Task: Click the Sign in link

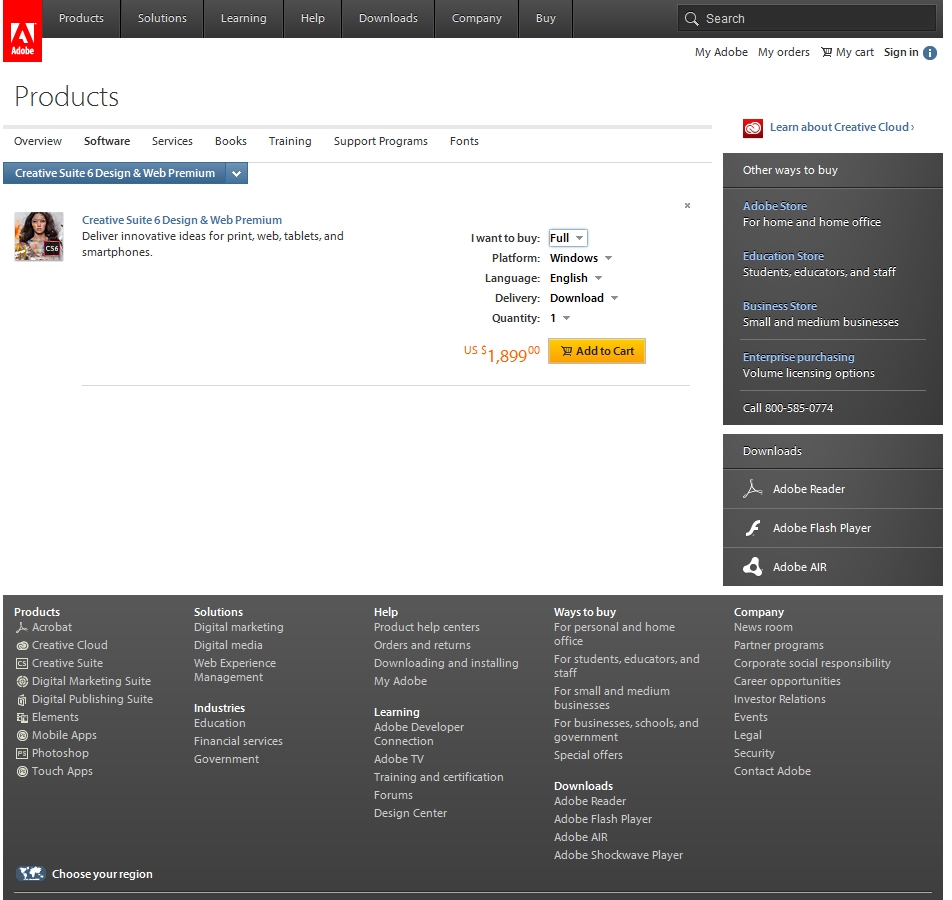Action: 901,52
